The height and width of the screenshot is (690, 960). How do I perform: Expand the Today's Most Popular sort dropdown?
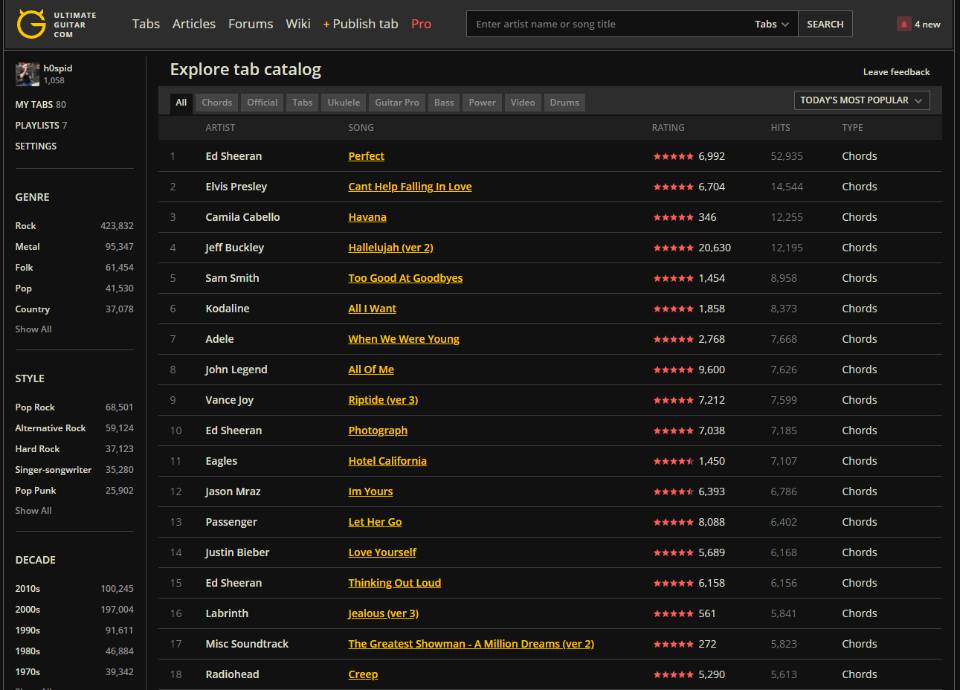(861, 100)
